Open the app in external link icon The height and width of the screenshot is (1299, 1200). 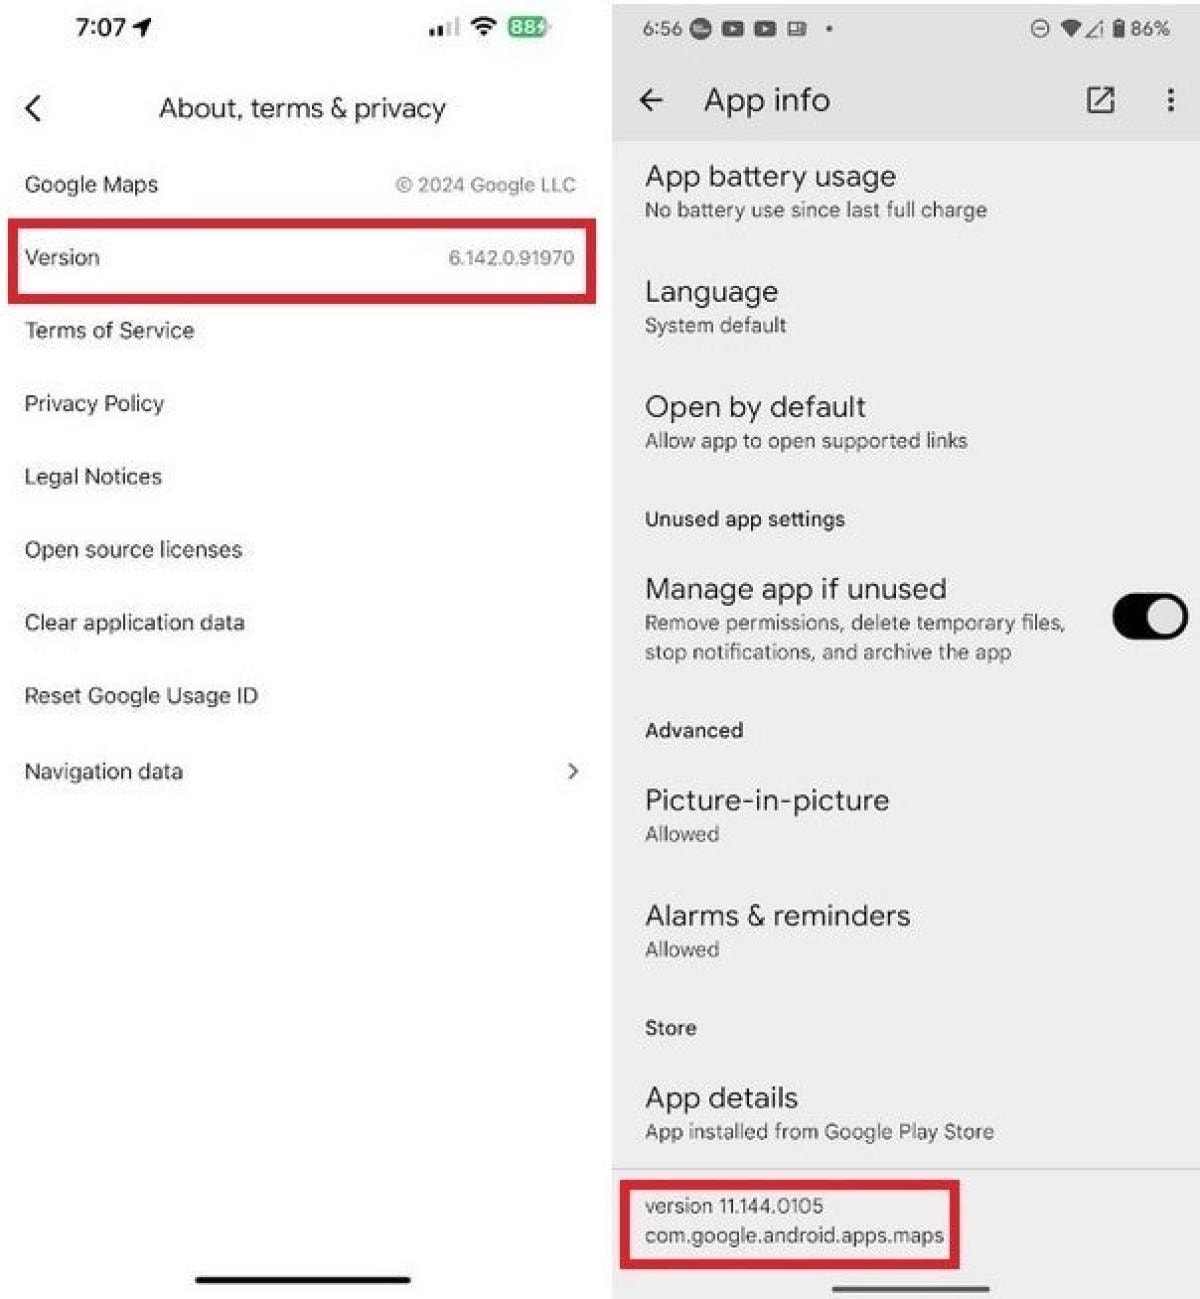tap(1100, 100)
